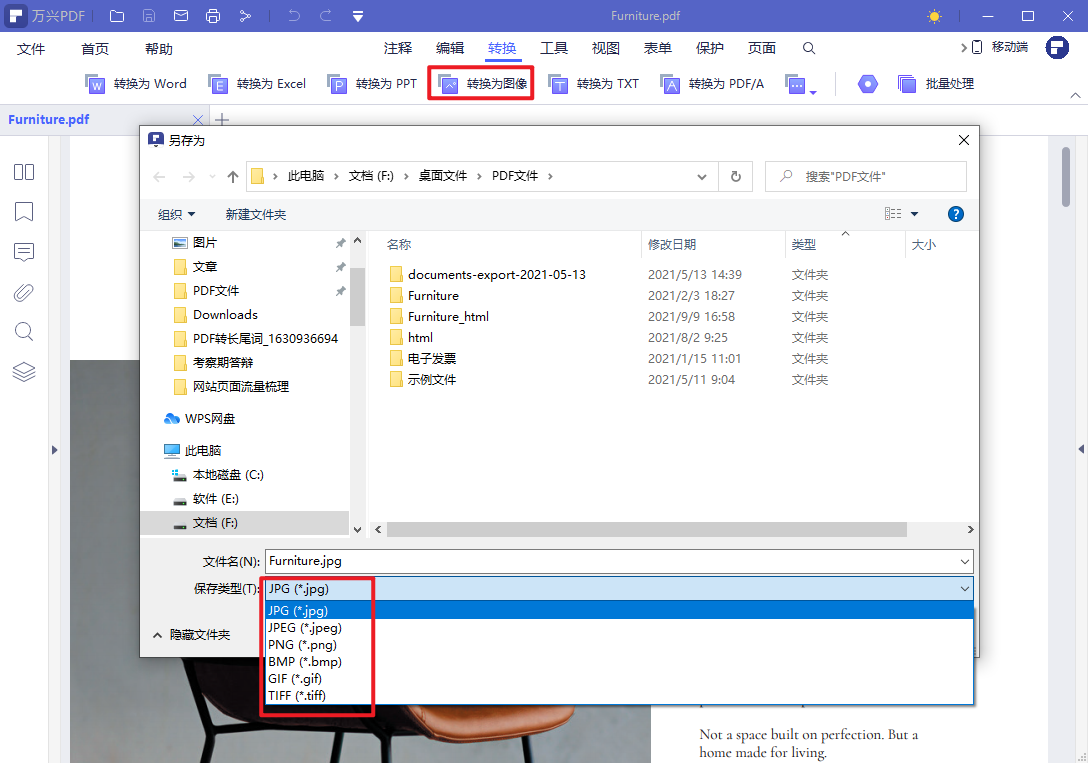The image size is (1088, 763).
Task: Toggle the light/dark theme sun icon
Action: click(934, 16)
